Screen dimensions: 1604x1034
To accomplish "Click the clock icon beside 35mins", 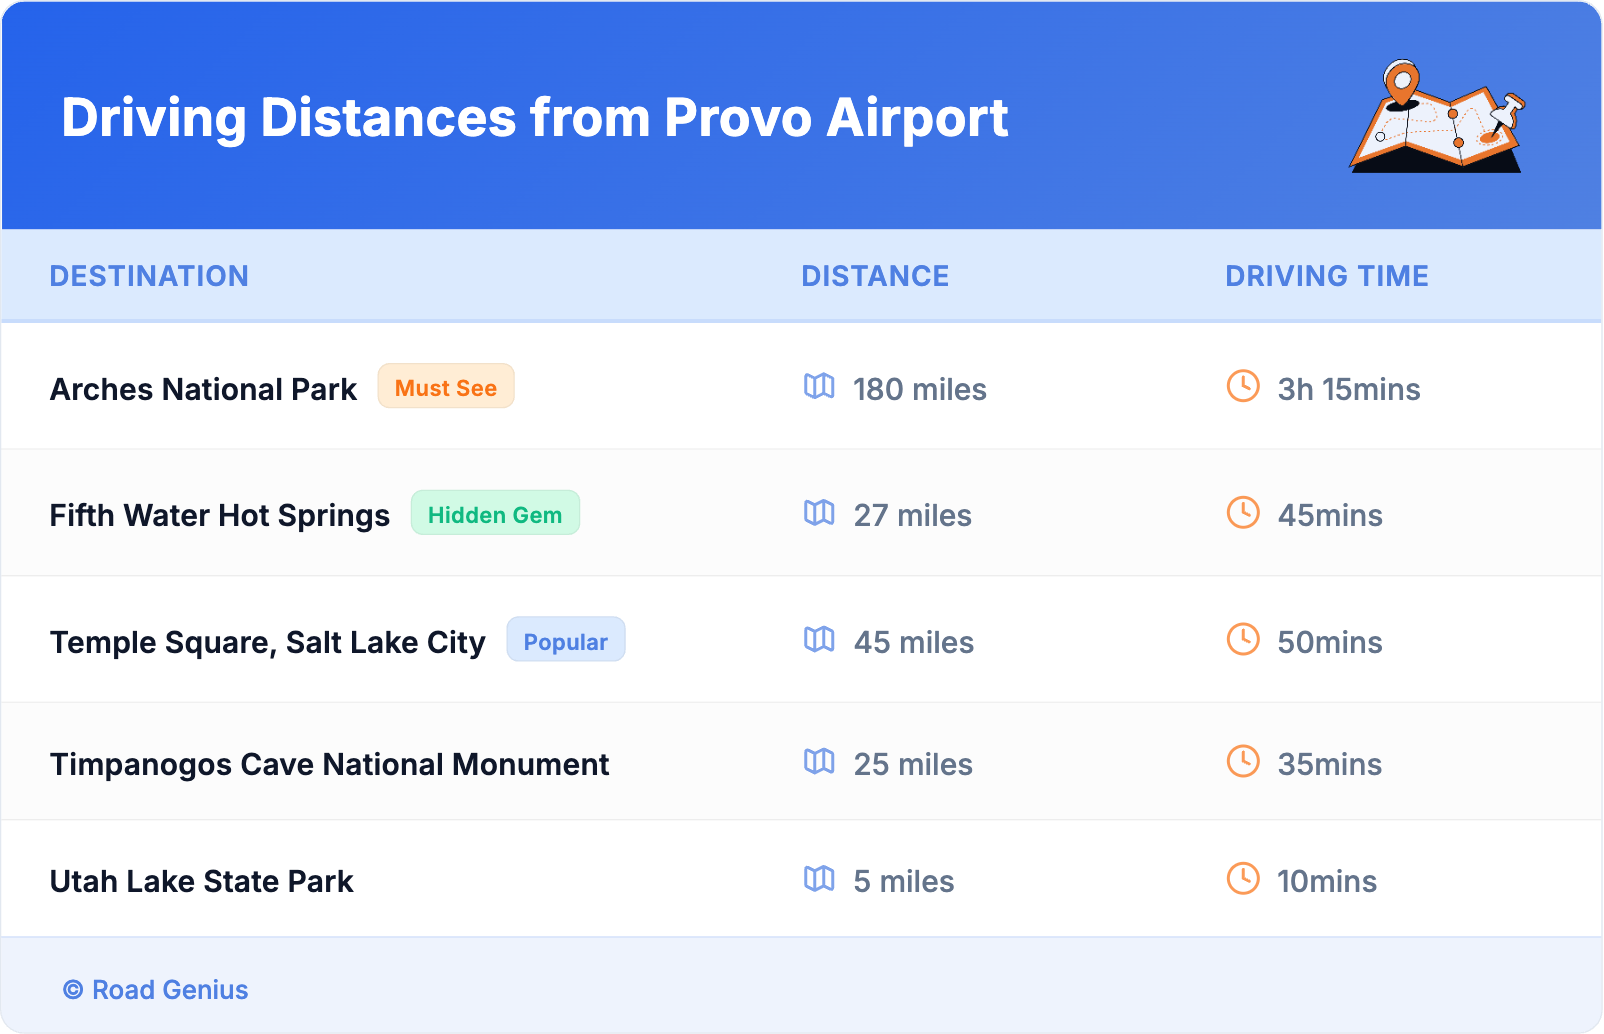I will point(1243,762).
